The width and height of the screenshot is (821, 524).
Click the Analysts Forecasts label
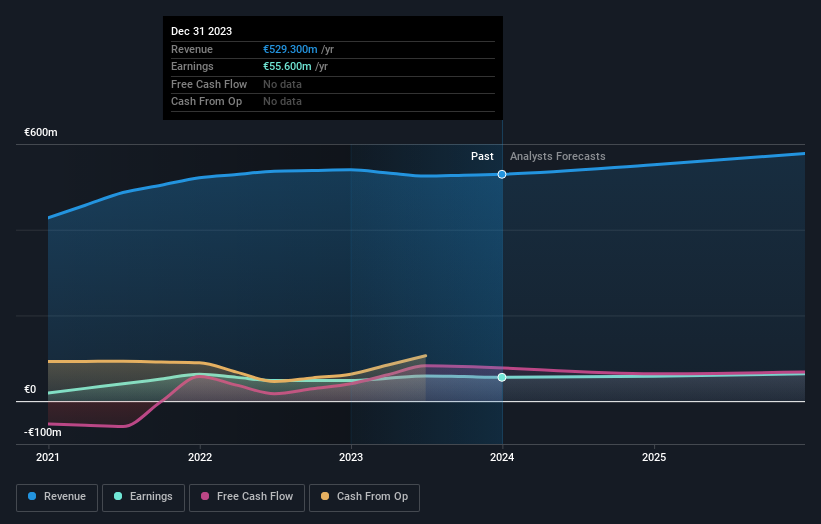pyautogui.click(x=558, y=156)
